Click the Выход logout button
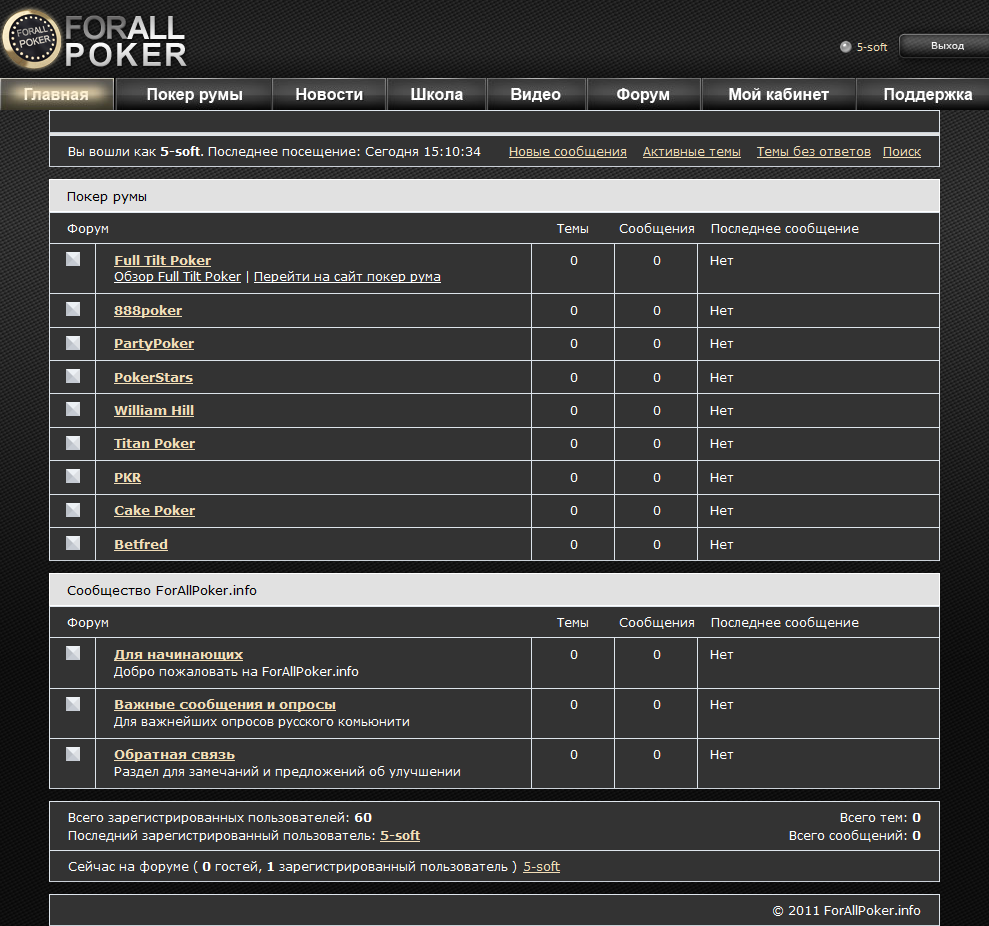This screenshot has width=989, height=926. (945, 46)
